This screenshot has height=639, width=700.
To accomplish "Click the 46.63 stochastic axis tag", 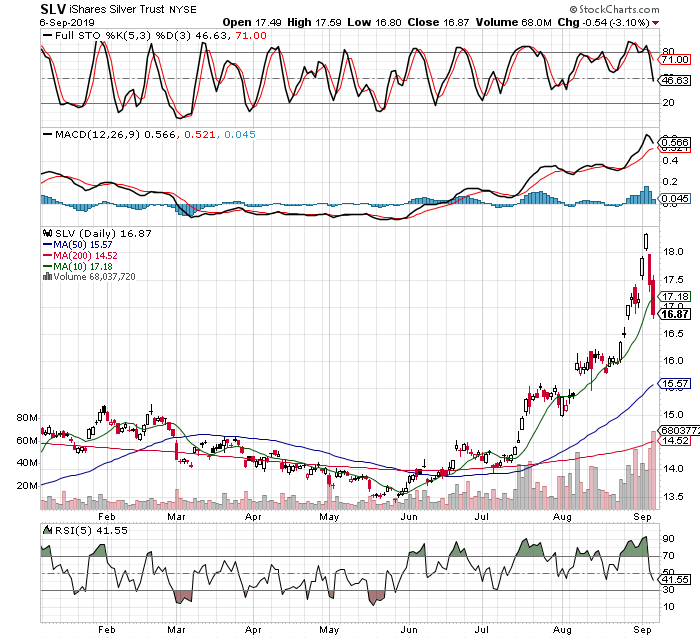I will coord(675,80).
